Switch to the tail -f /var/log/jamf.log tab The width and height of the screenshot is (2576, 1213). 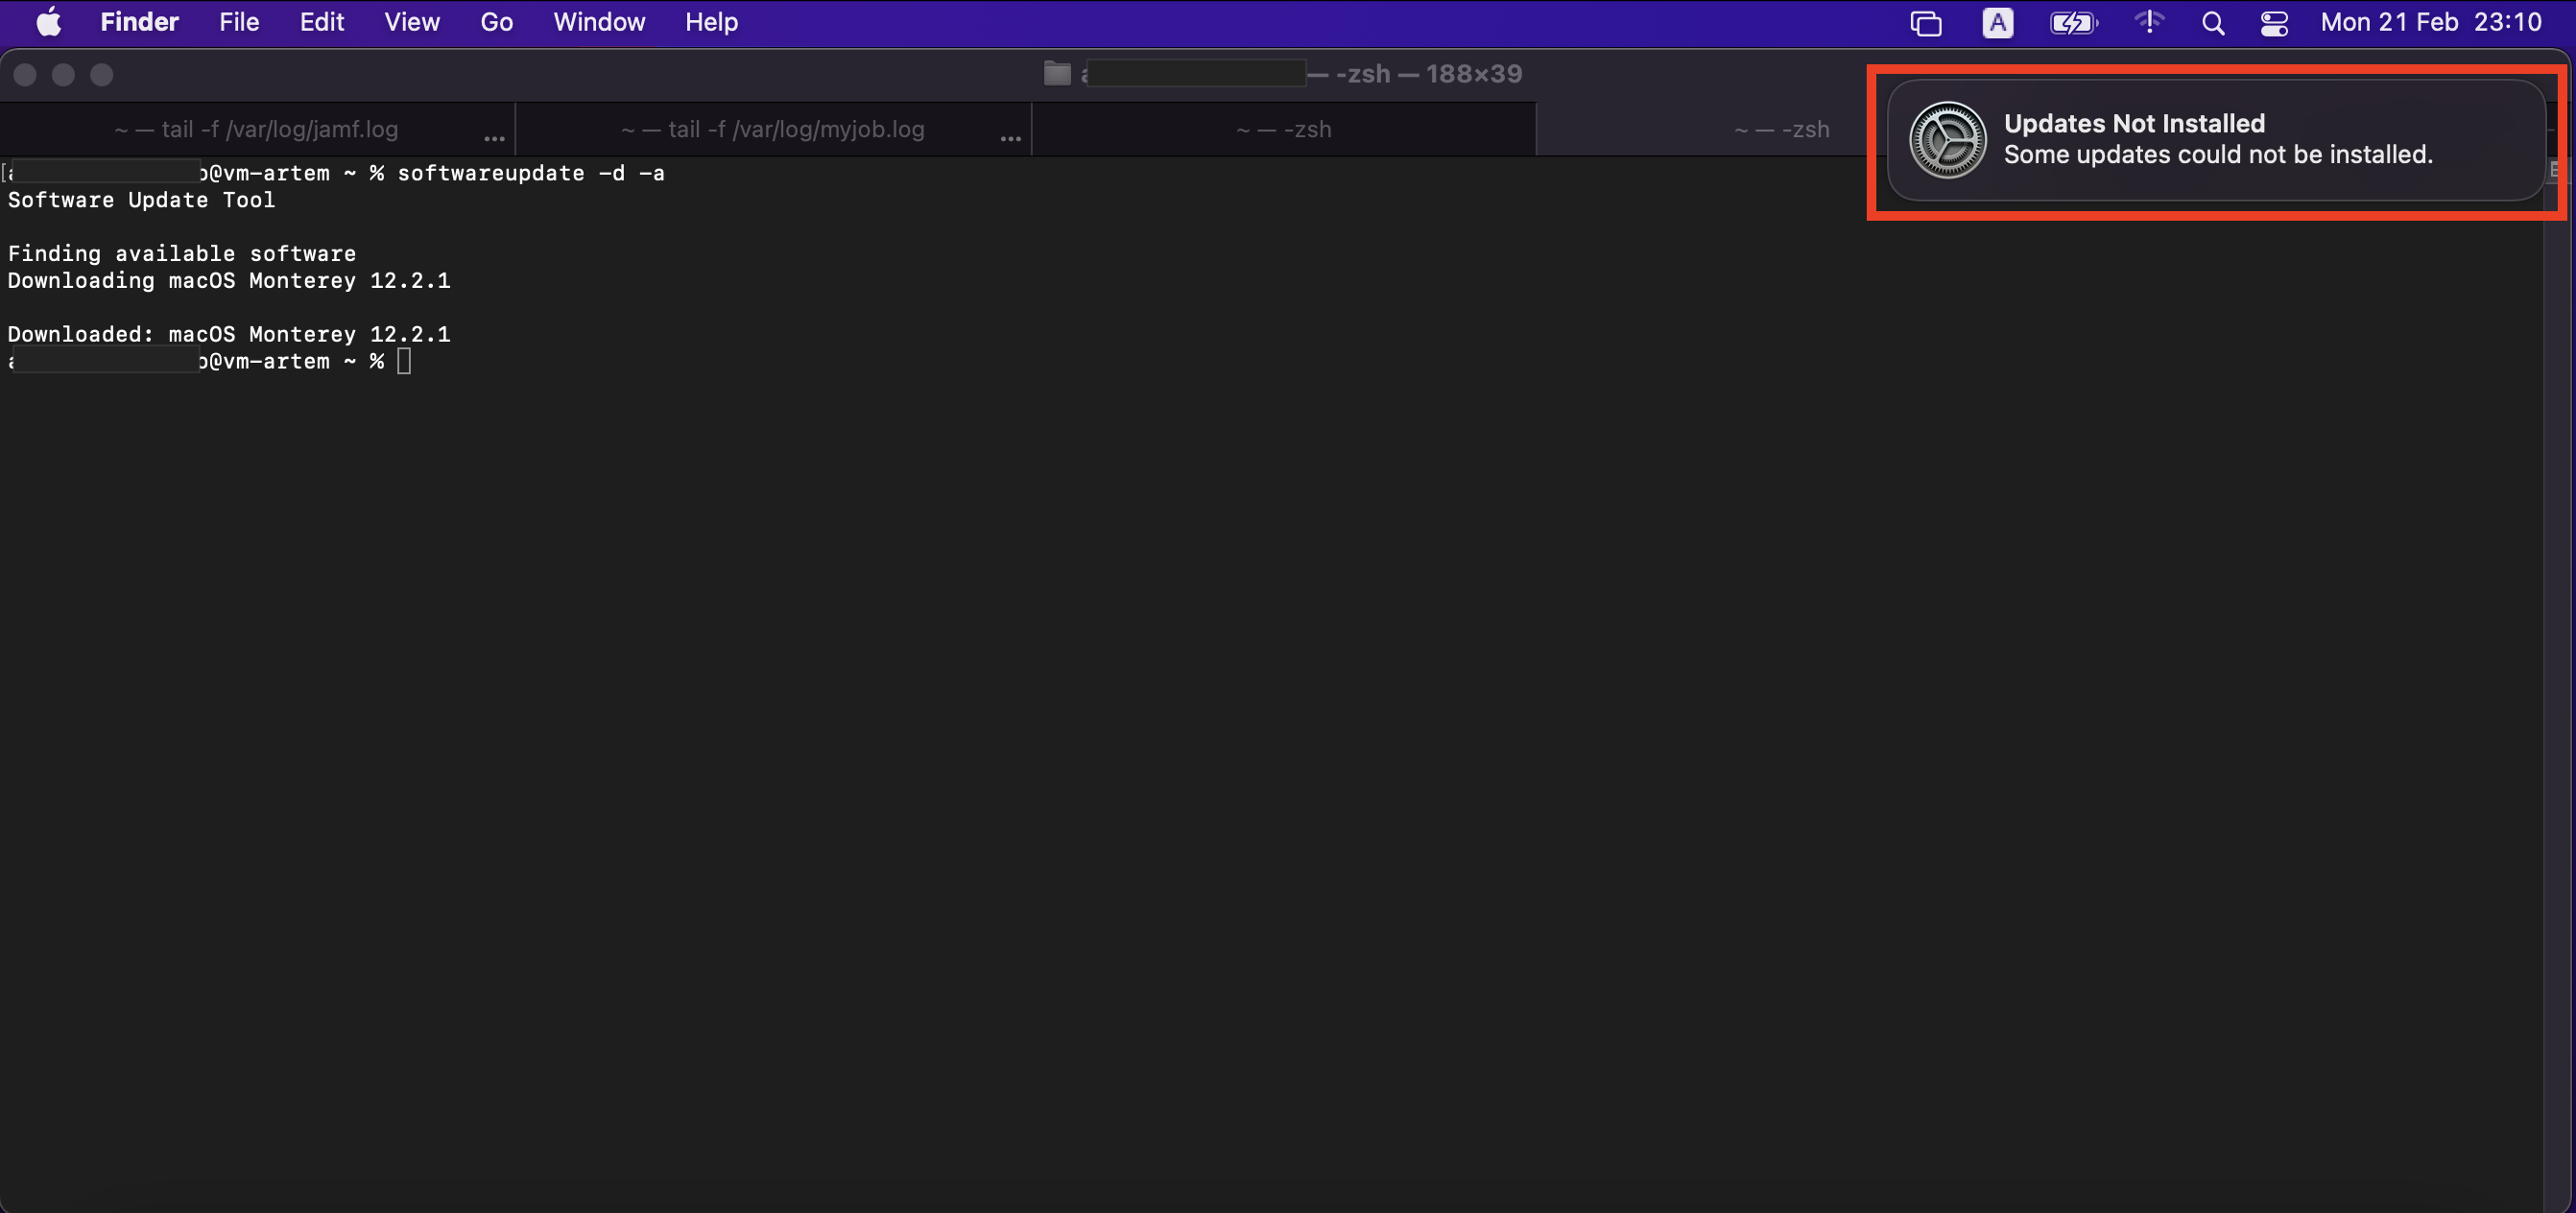(256, 129)
